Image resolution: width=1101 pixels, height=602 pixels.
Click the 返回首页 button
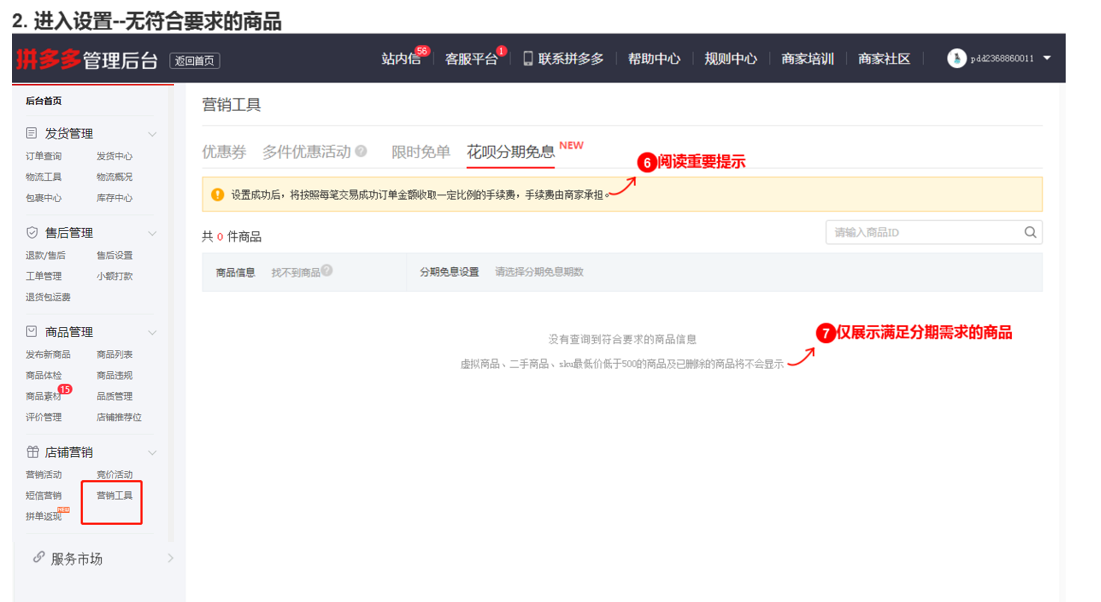[195, 61]
